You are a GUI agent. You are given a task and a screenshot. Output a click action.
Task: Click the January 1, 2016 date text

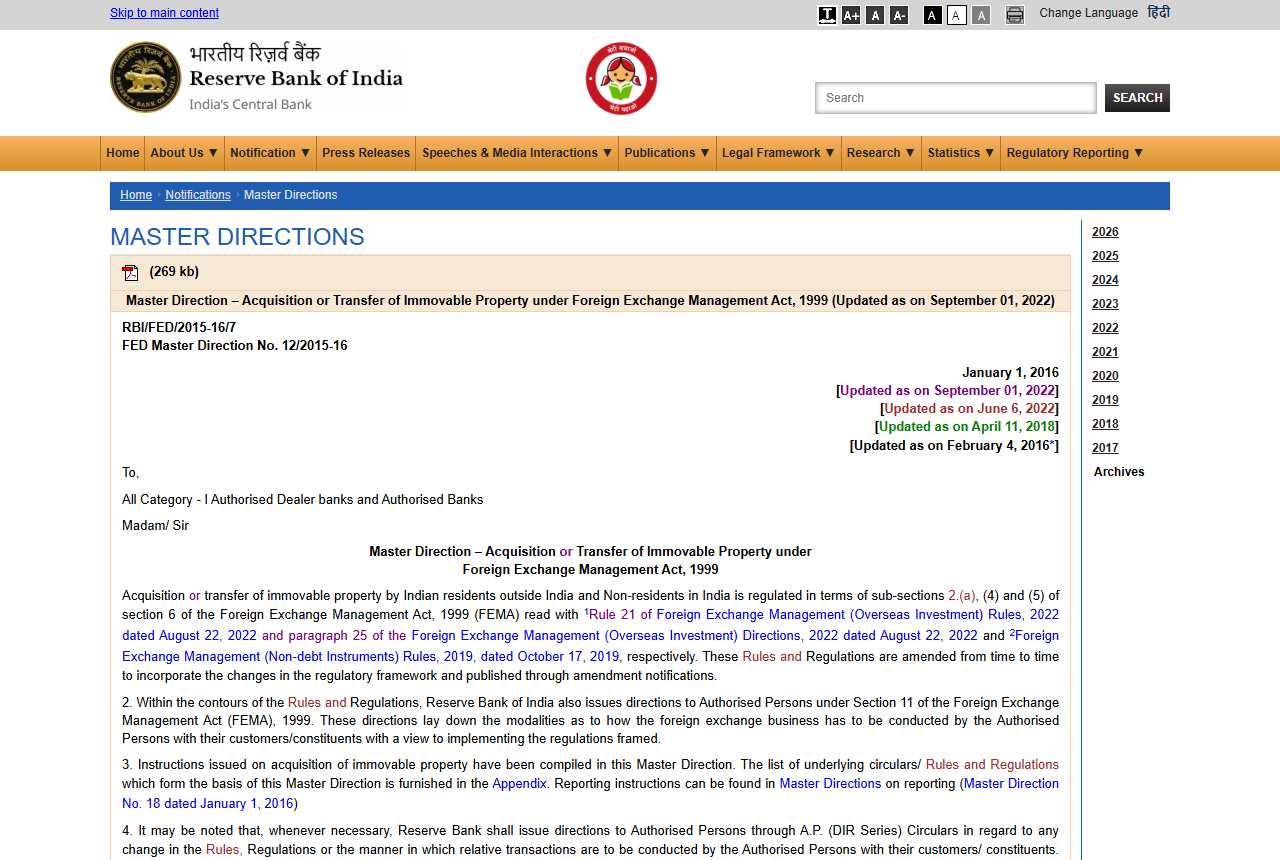coord(1010,373)
